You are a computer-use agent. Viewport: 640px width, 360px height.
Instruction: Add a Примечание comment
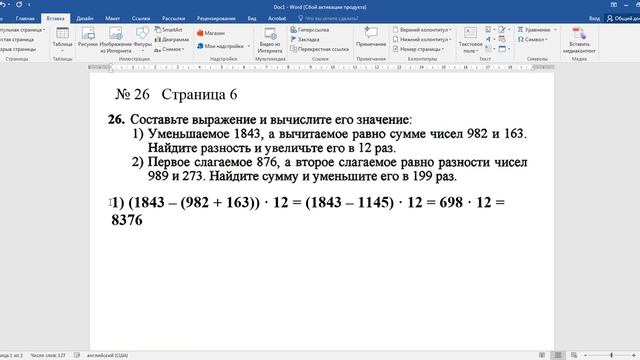pyautogui.click(x=371, y=37)
